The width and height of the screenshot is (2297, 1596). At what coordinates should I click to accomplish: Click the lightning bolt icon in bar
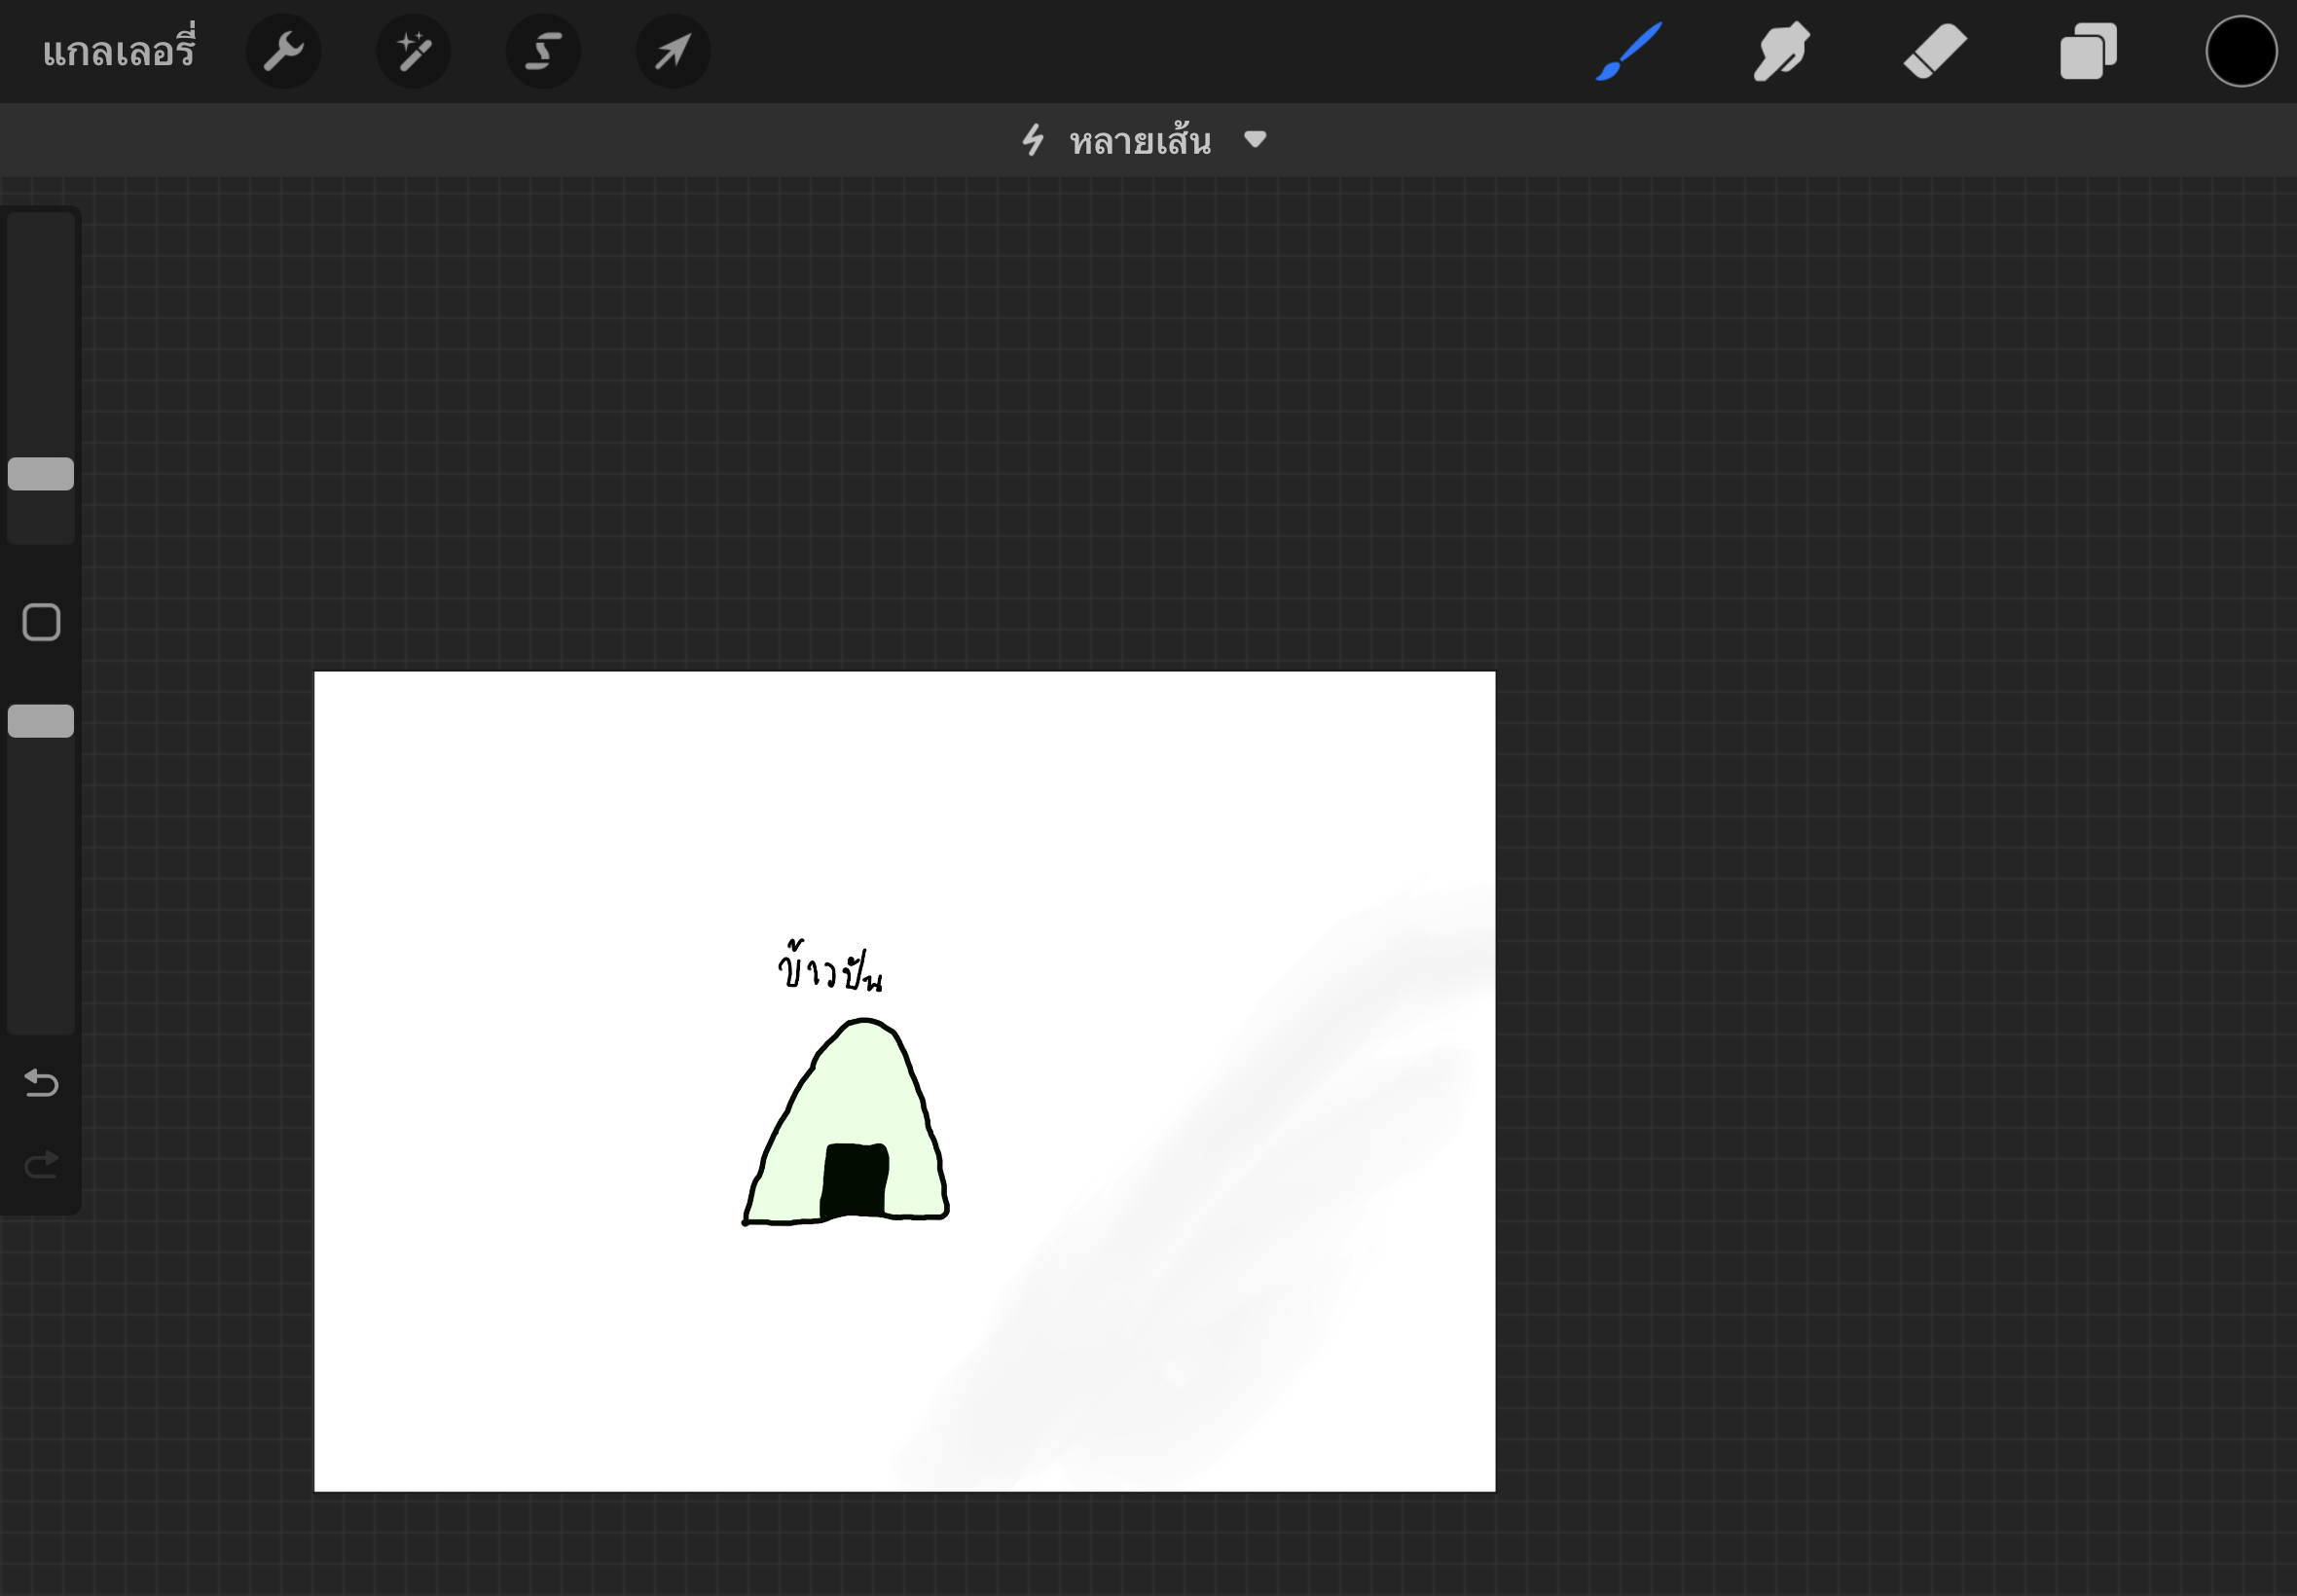point(1033,140)
